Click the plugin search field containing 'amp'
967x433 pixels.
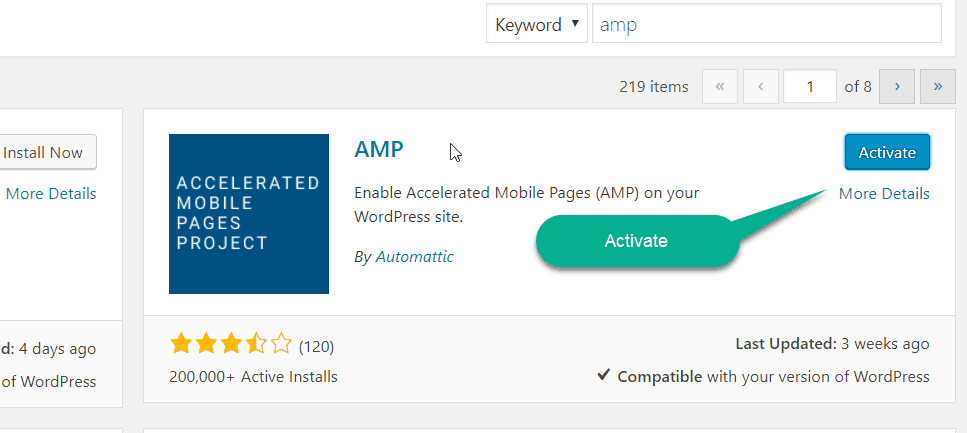tap(767, 25)
